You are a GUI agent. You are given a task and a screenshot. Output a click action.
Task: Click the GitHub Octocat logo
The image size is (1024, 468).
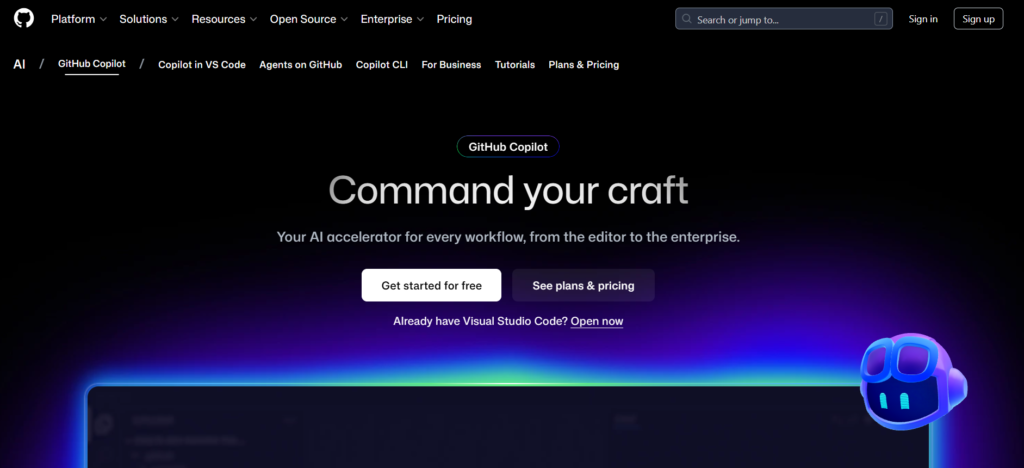click(x=24, y=18)
